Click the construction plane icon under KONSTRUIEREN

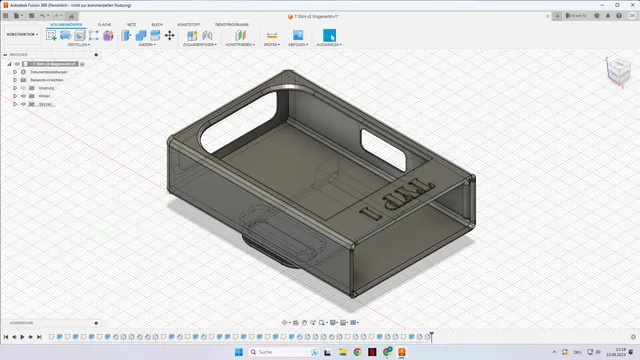pos(240,36)
